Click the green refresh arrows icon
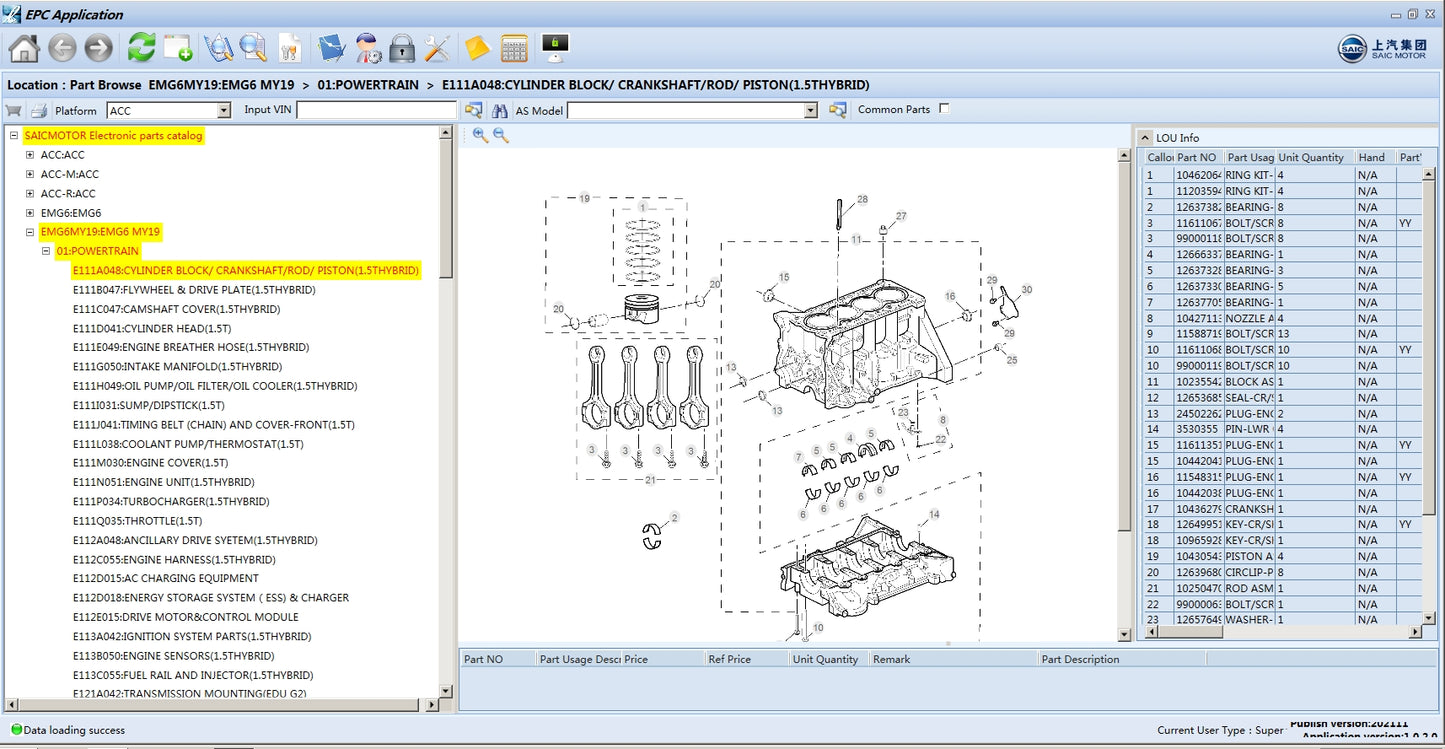This screenshot has height=749, width=1445. [141, 47]
